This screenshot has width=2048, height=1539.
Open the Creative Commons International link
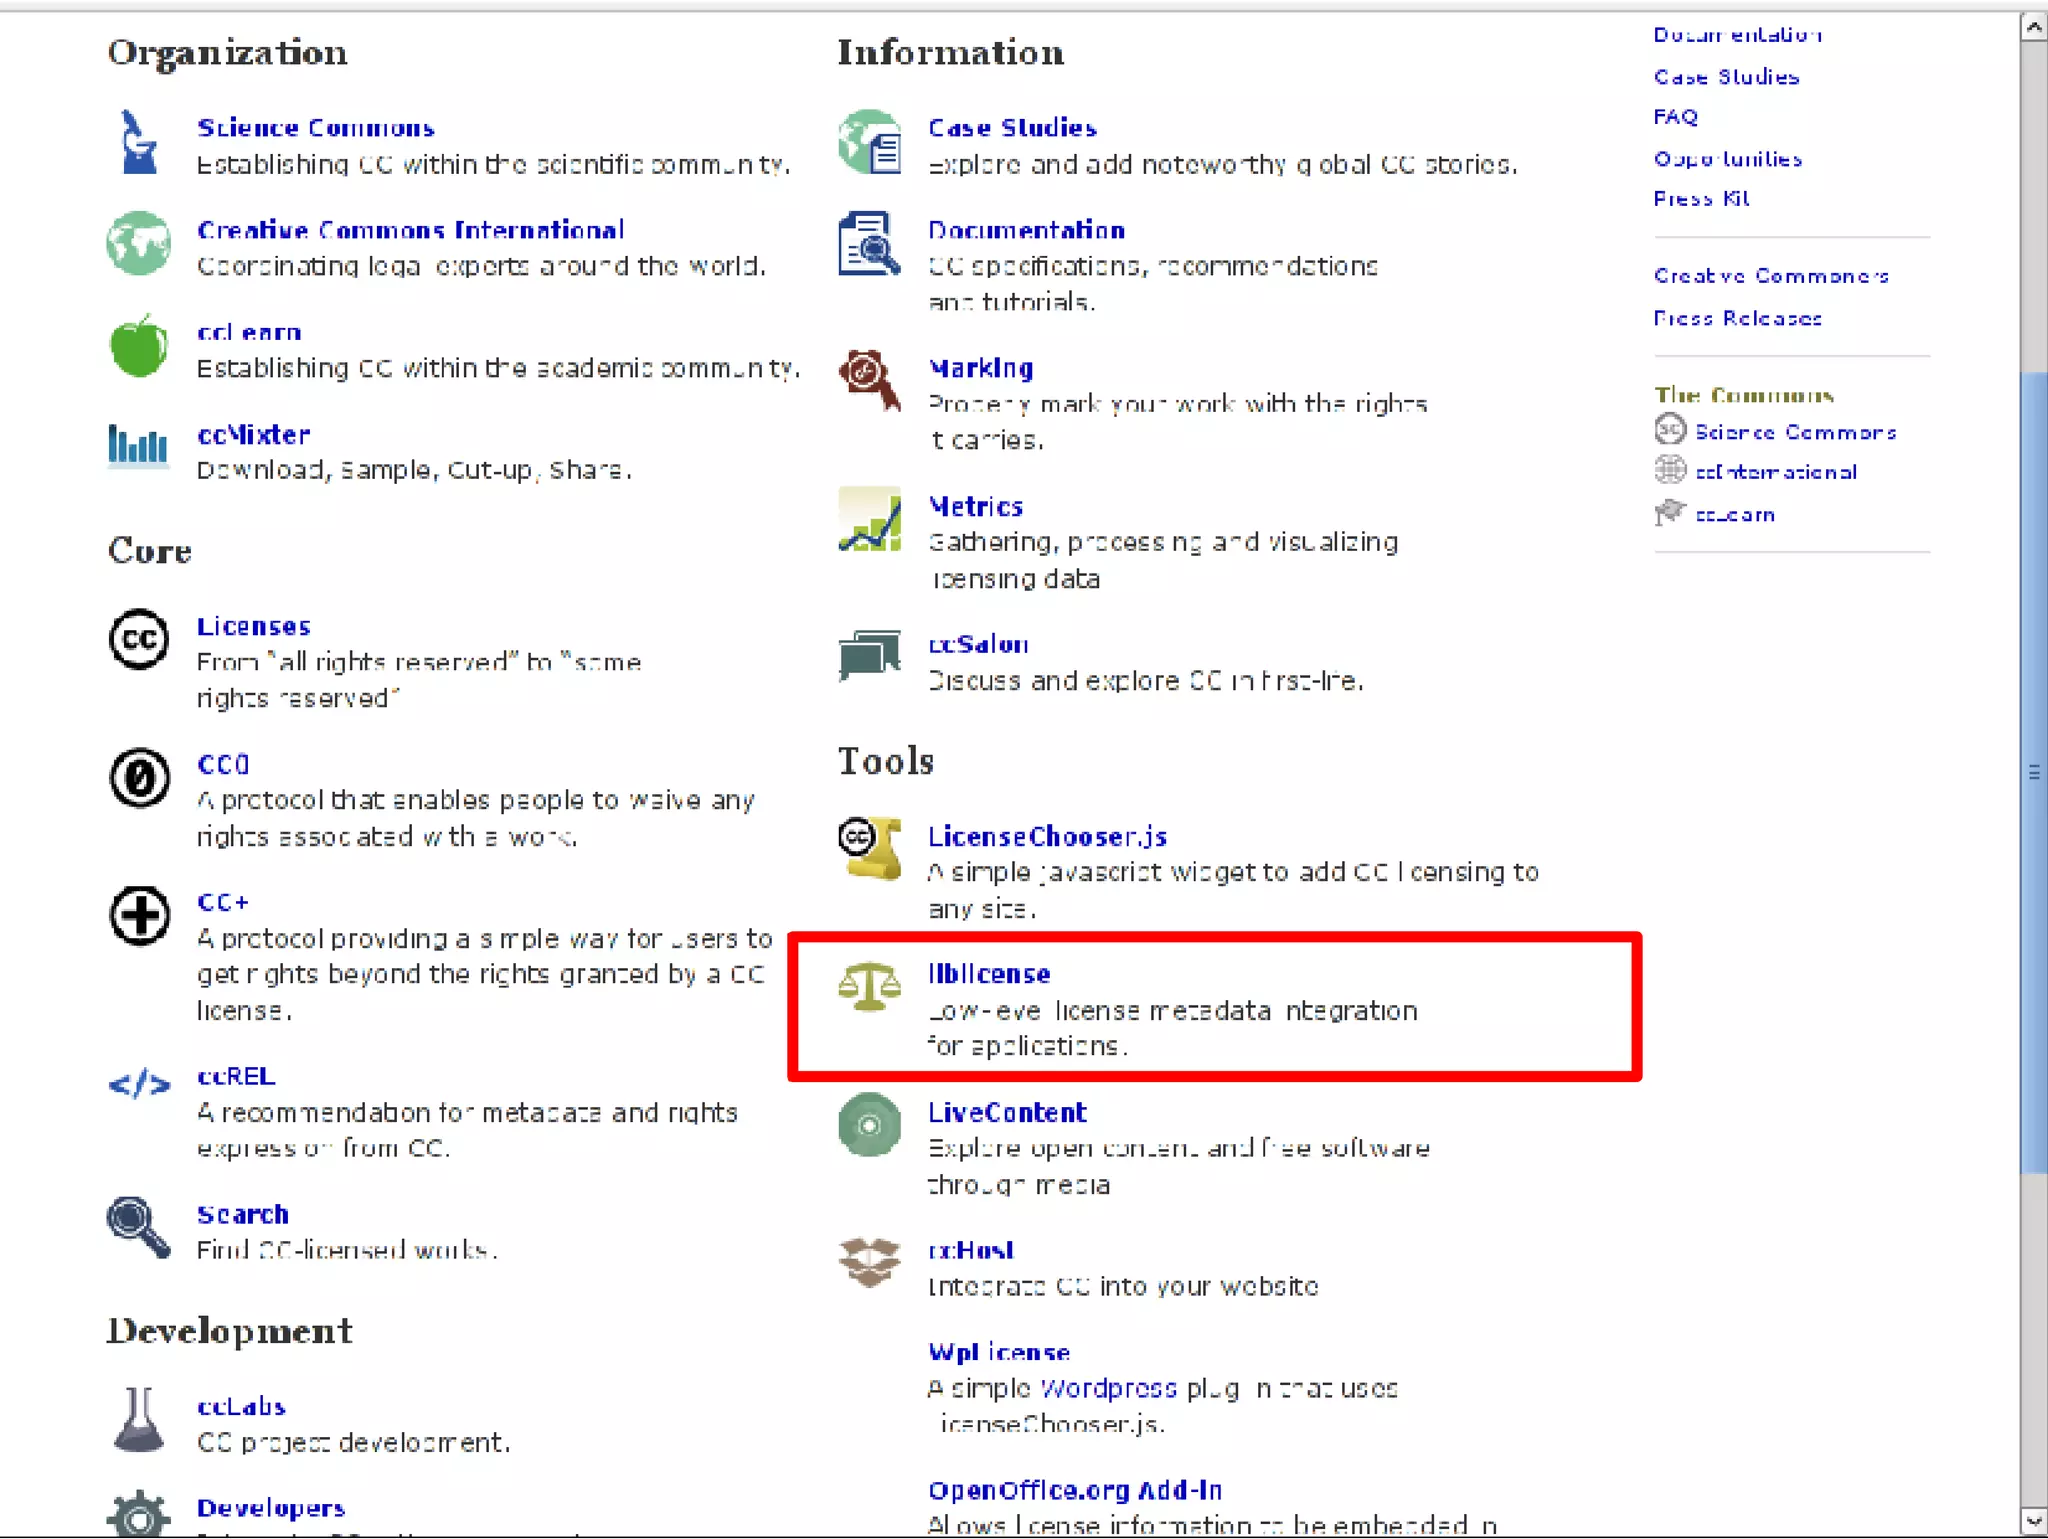pos(411,230)
